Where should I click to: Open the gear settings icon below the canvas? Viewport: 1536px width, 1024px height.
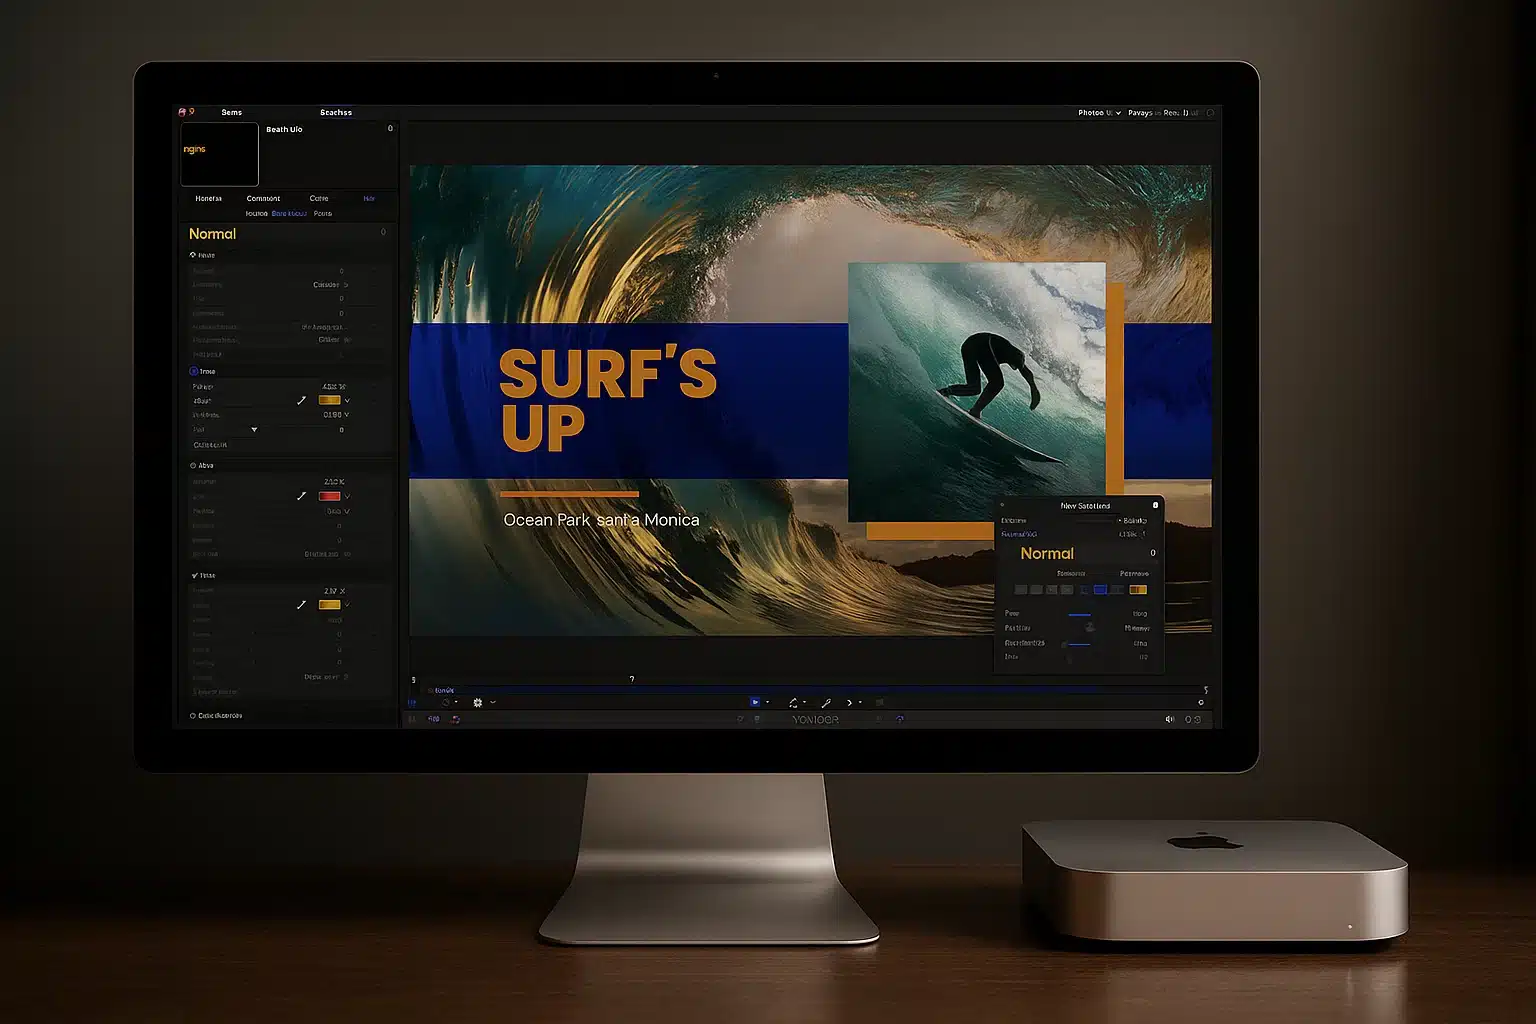(x=478, y=702)
